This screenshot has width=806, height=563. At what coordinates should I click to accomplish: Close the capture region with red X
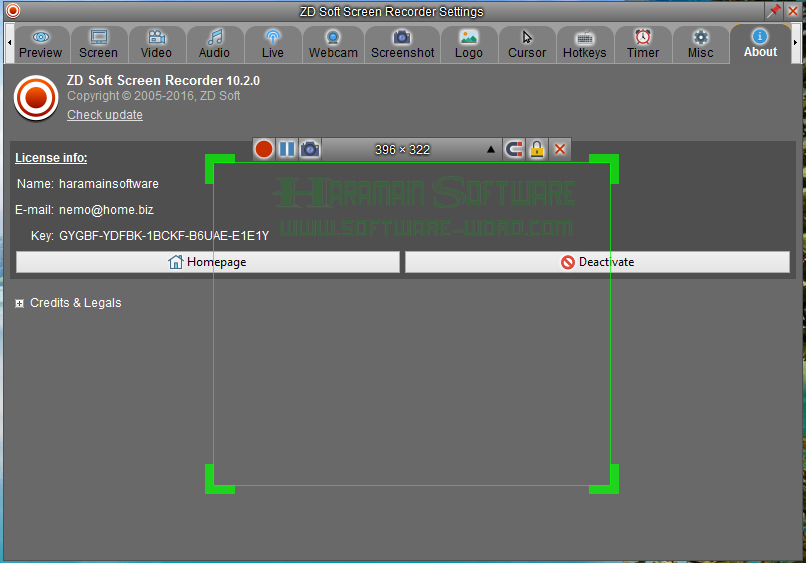[x=560, y=149]
